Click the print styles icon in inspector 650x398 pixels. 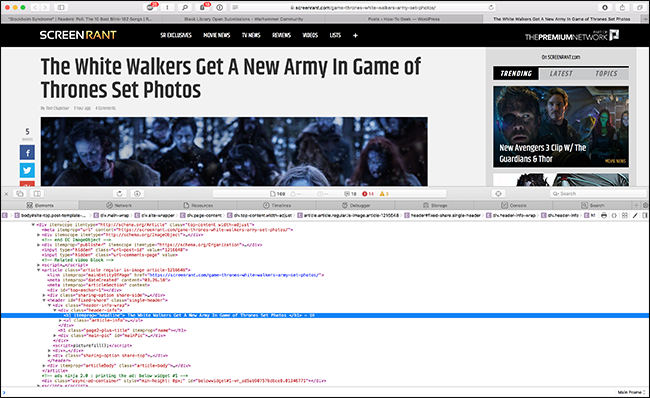click(604, 215)
